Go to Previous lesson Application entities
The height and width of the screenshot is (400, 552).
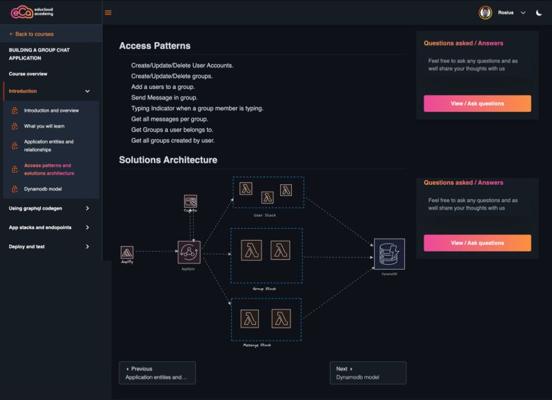157,373
